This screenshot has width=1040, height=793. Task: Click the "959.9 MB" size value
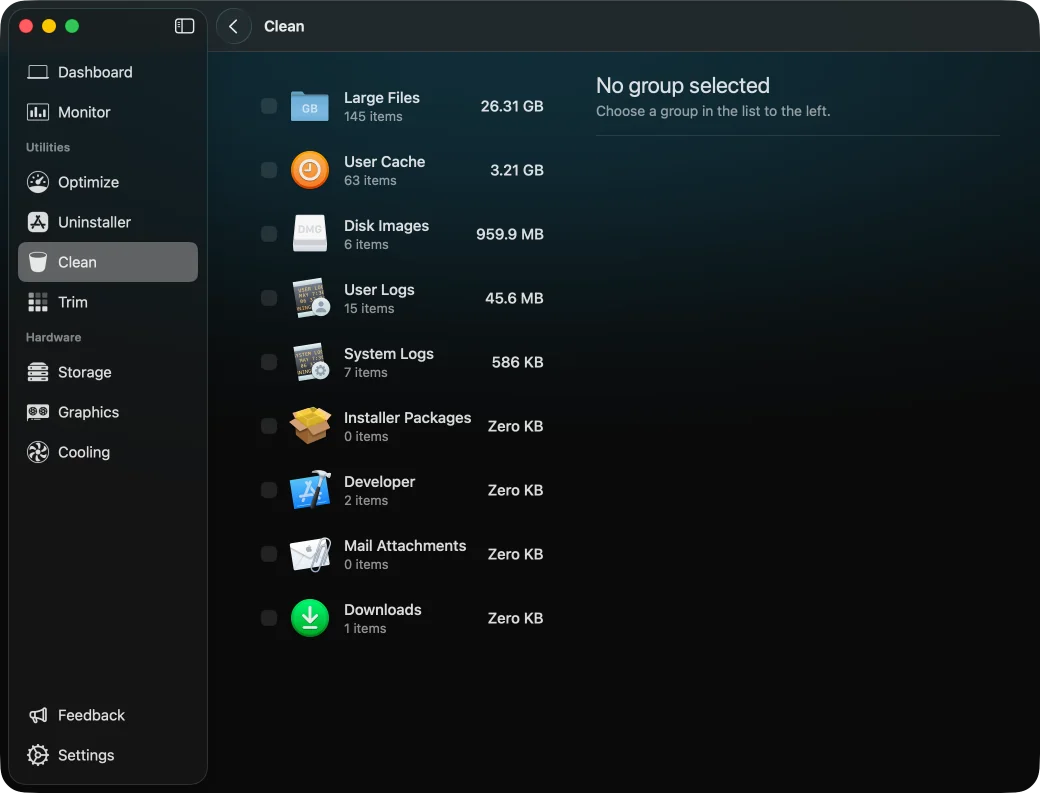pyautogui.click(x=510, y=234)
